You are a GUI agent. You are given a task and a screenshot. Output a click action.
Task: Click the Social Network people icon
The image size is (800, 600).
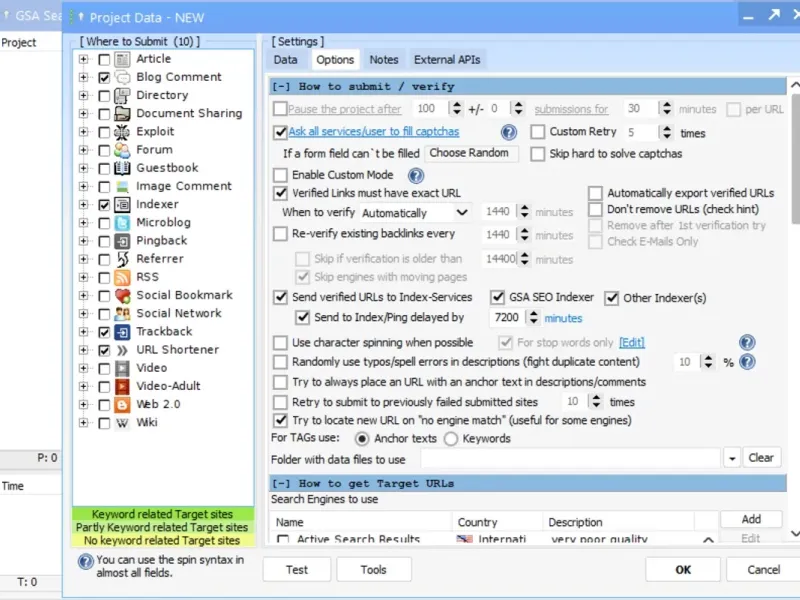122,314
